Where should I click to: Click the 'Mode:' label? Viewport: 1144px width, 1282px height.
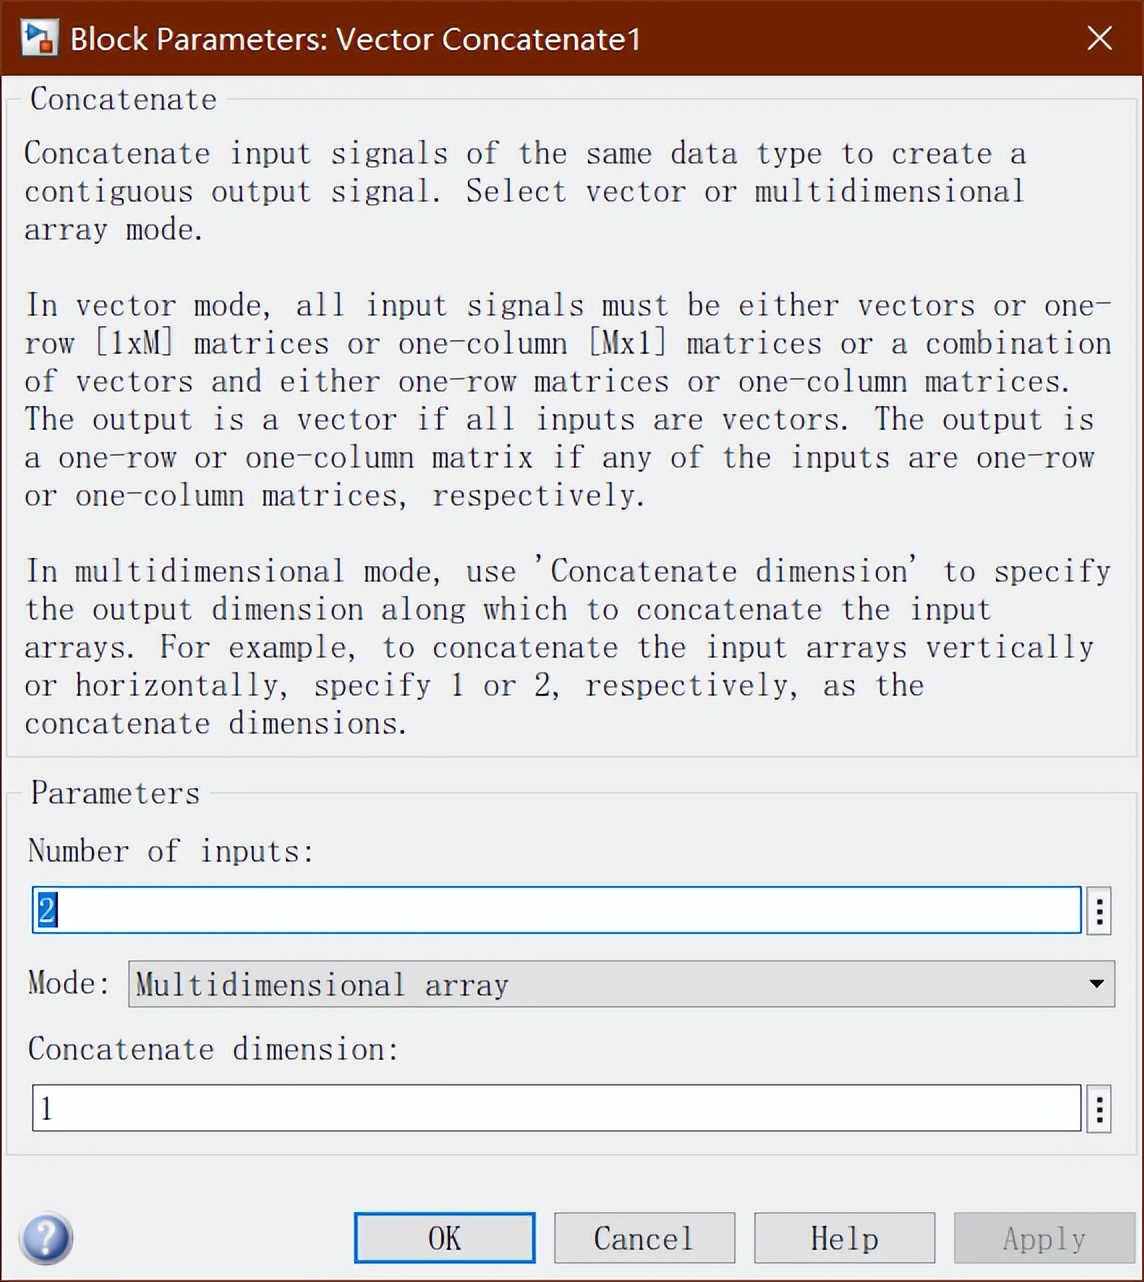coord(68,983)
